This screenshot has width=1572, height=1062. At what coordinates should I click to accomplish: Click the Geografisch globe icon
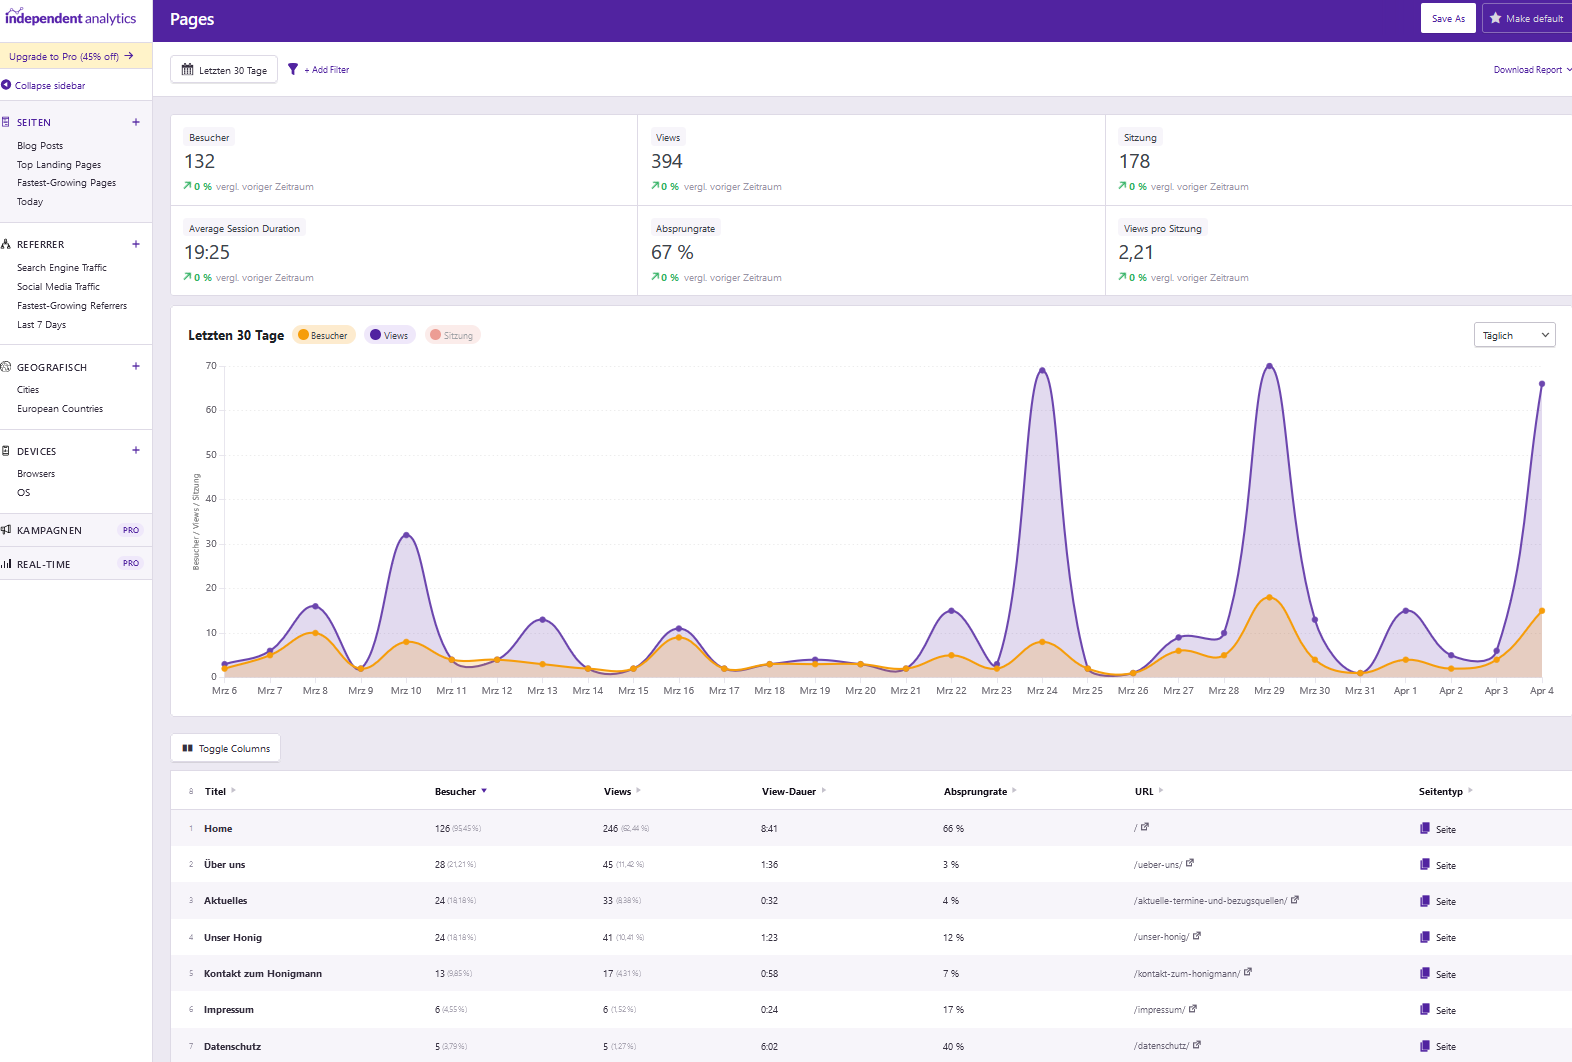6,367
